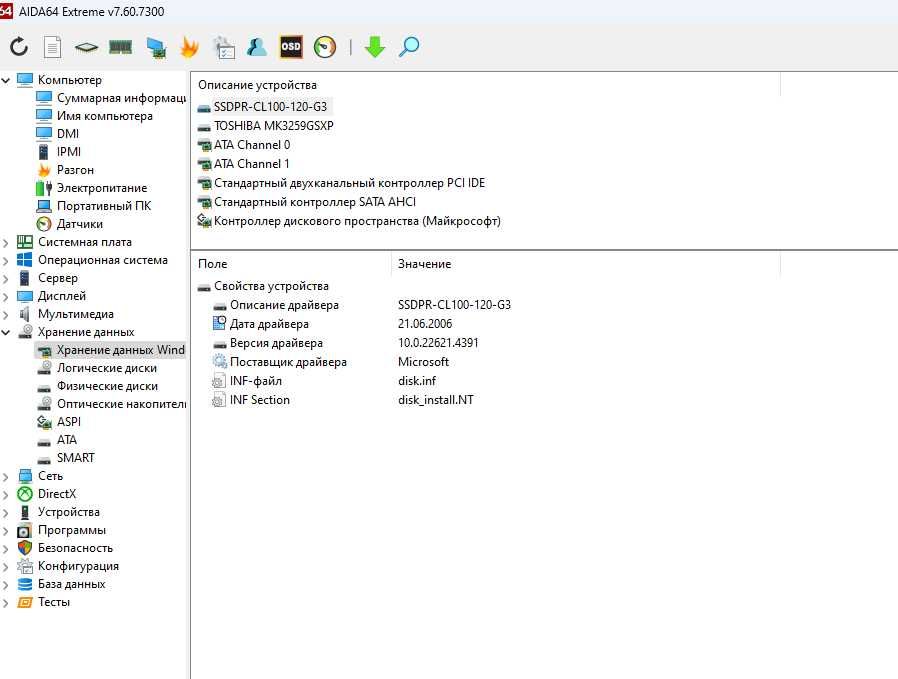Expand the Конфигурация node
The height and width of the screenshot is (679, 898).
pos(6,566)
